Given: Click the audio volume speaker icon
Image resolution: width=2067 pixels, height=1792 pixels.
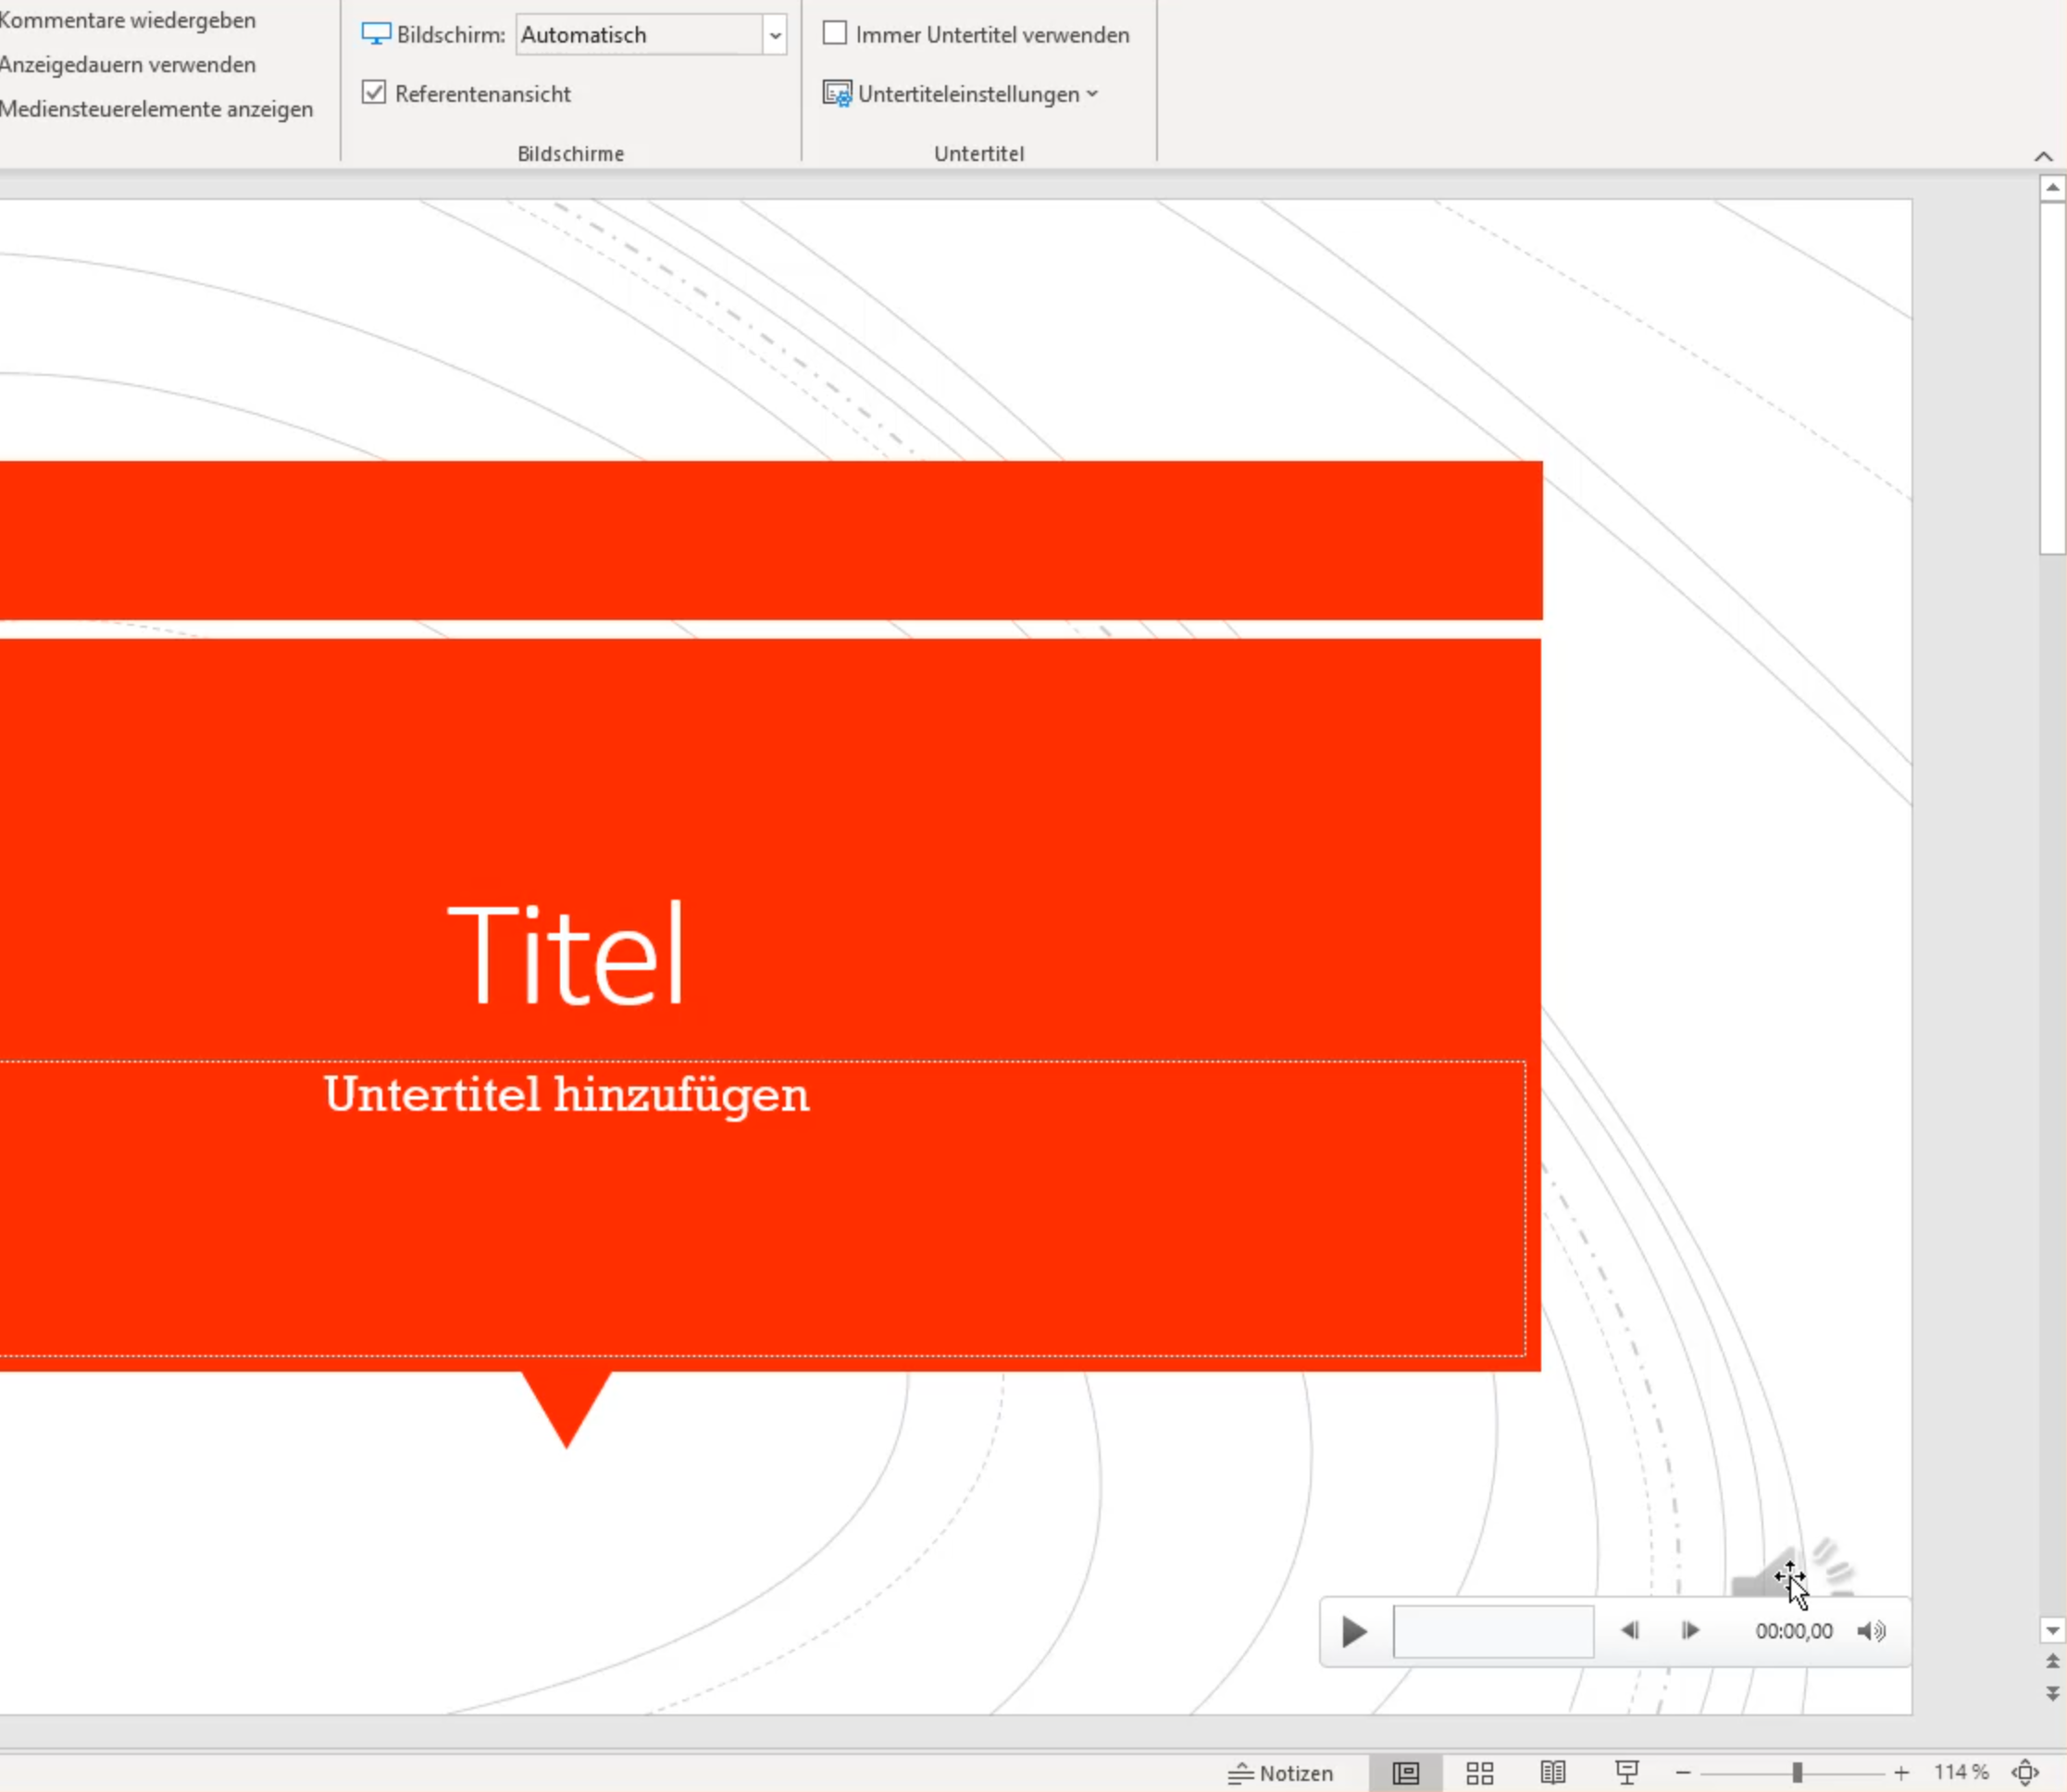Looking at the screenshot, I should (x=1870, y=1631).
